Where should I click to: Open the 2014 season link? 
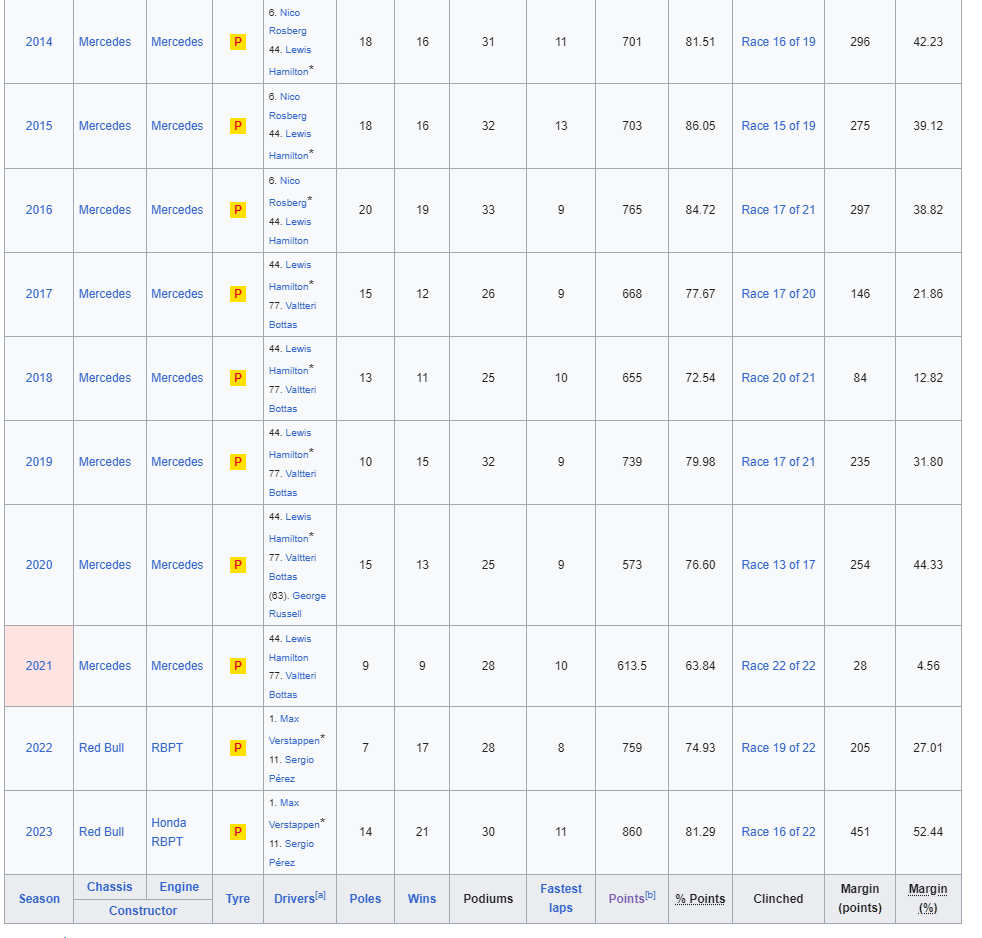click(39, 42)
